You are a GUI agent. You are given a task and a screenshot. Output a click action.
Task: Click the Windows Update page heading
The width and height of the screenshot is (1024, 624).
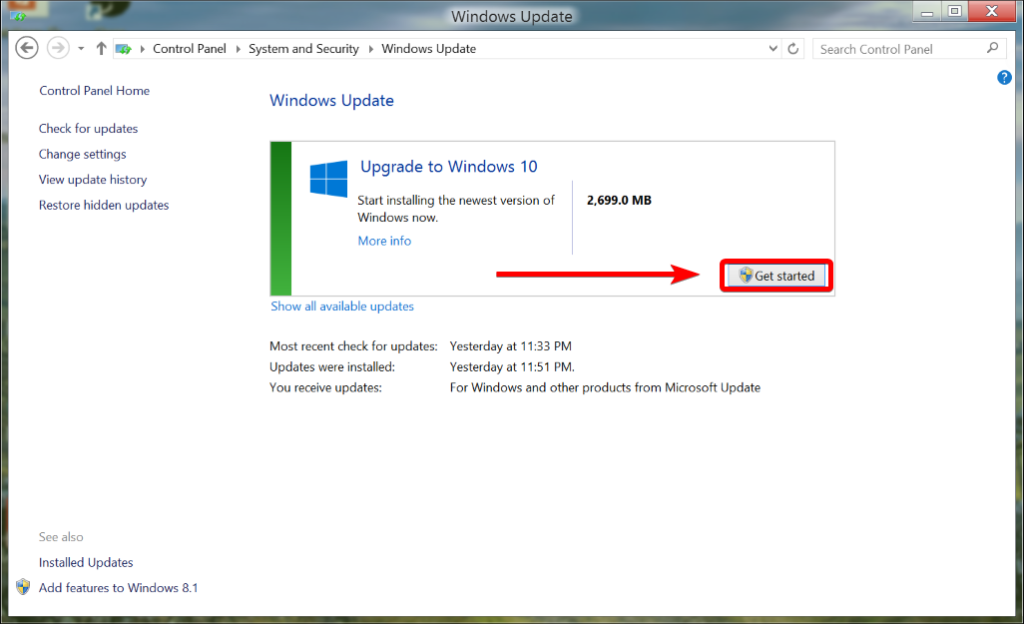(x=332, y=101)
